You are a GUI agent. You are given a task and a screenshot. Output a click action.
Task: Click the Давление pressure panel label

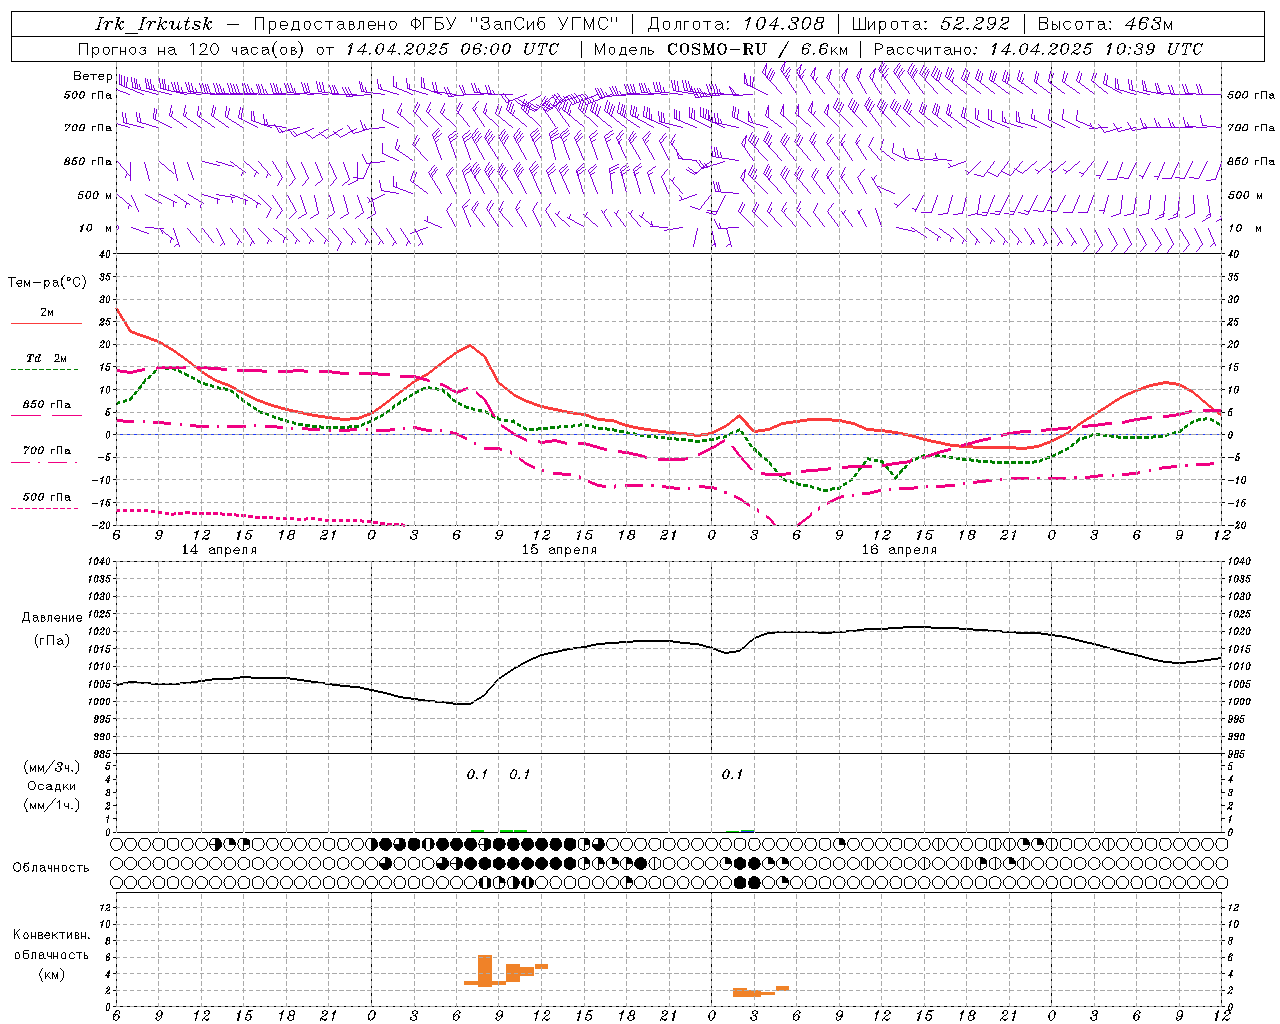point(52,618)
